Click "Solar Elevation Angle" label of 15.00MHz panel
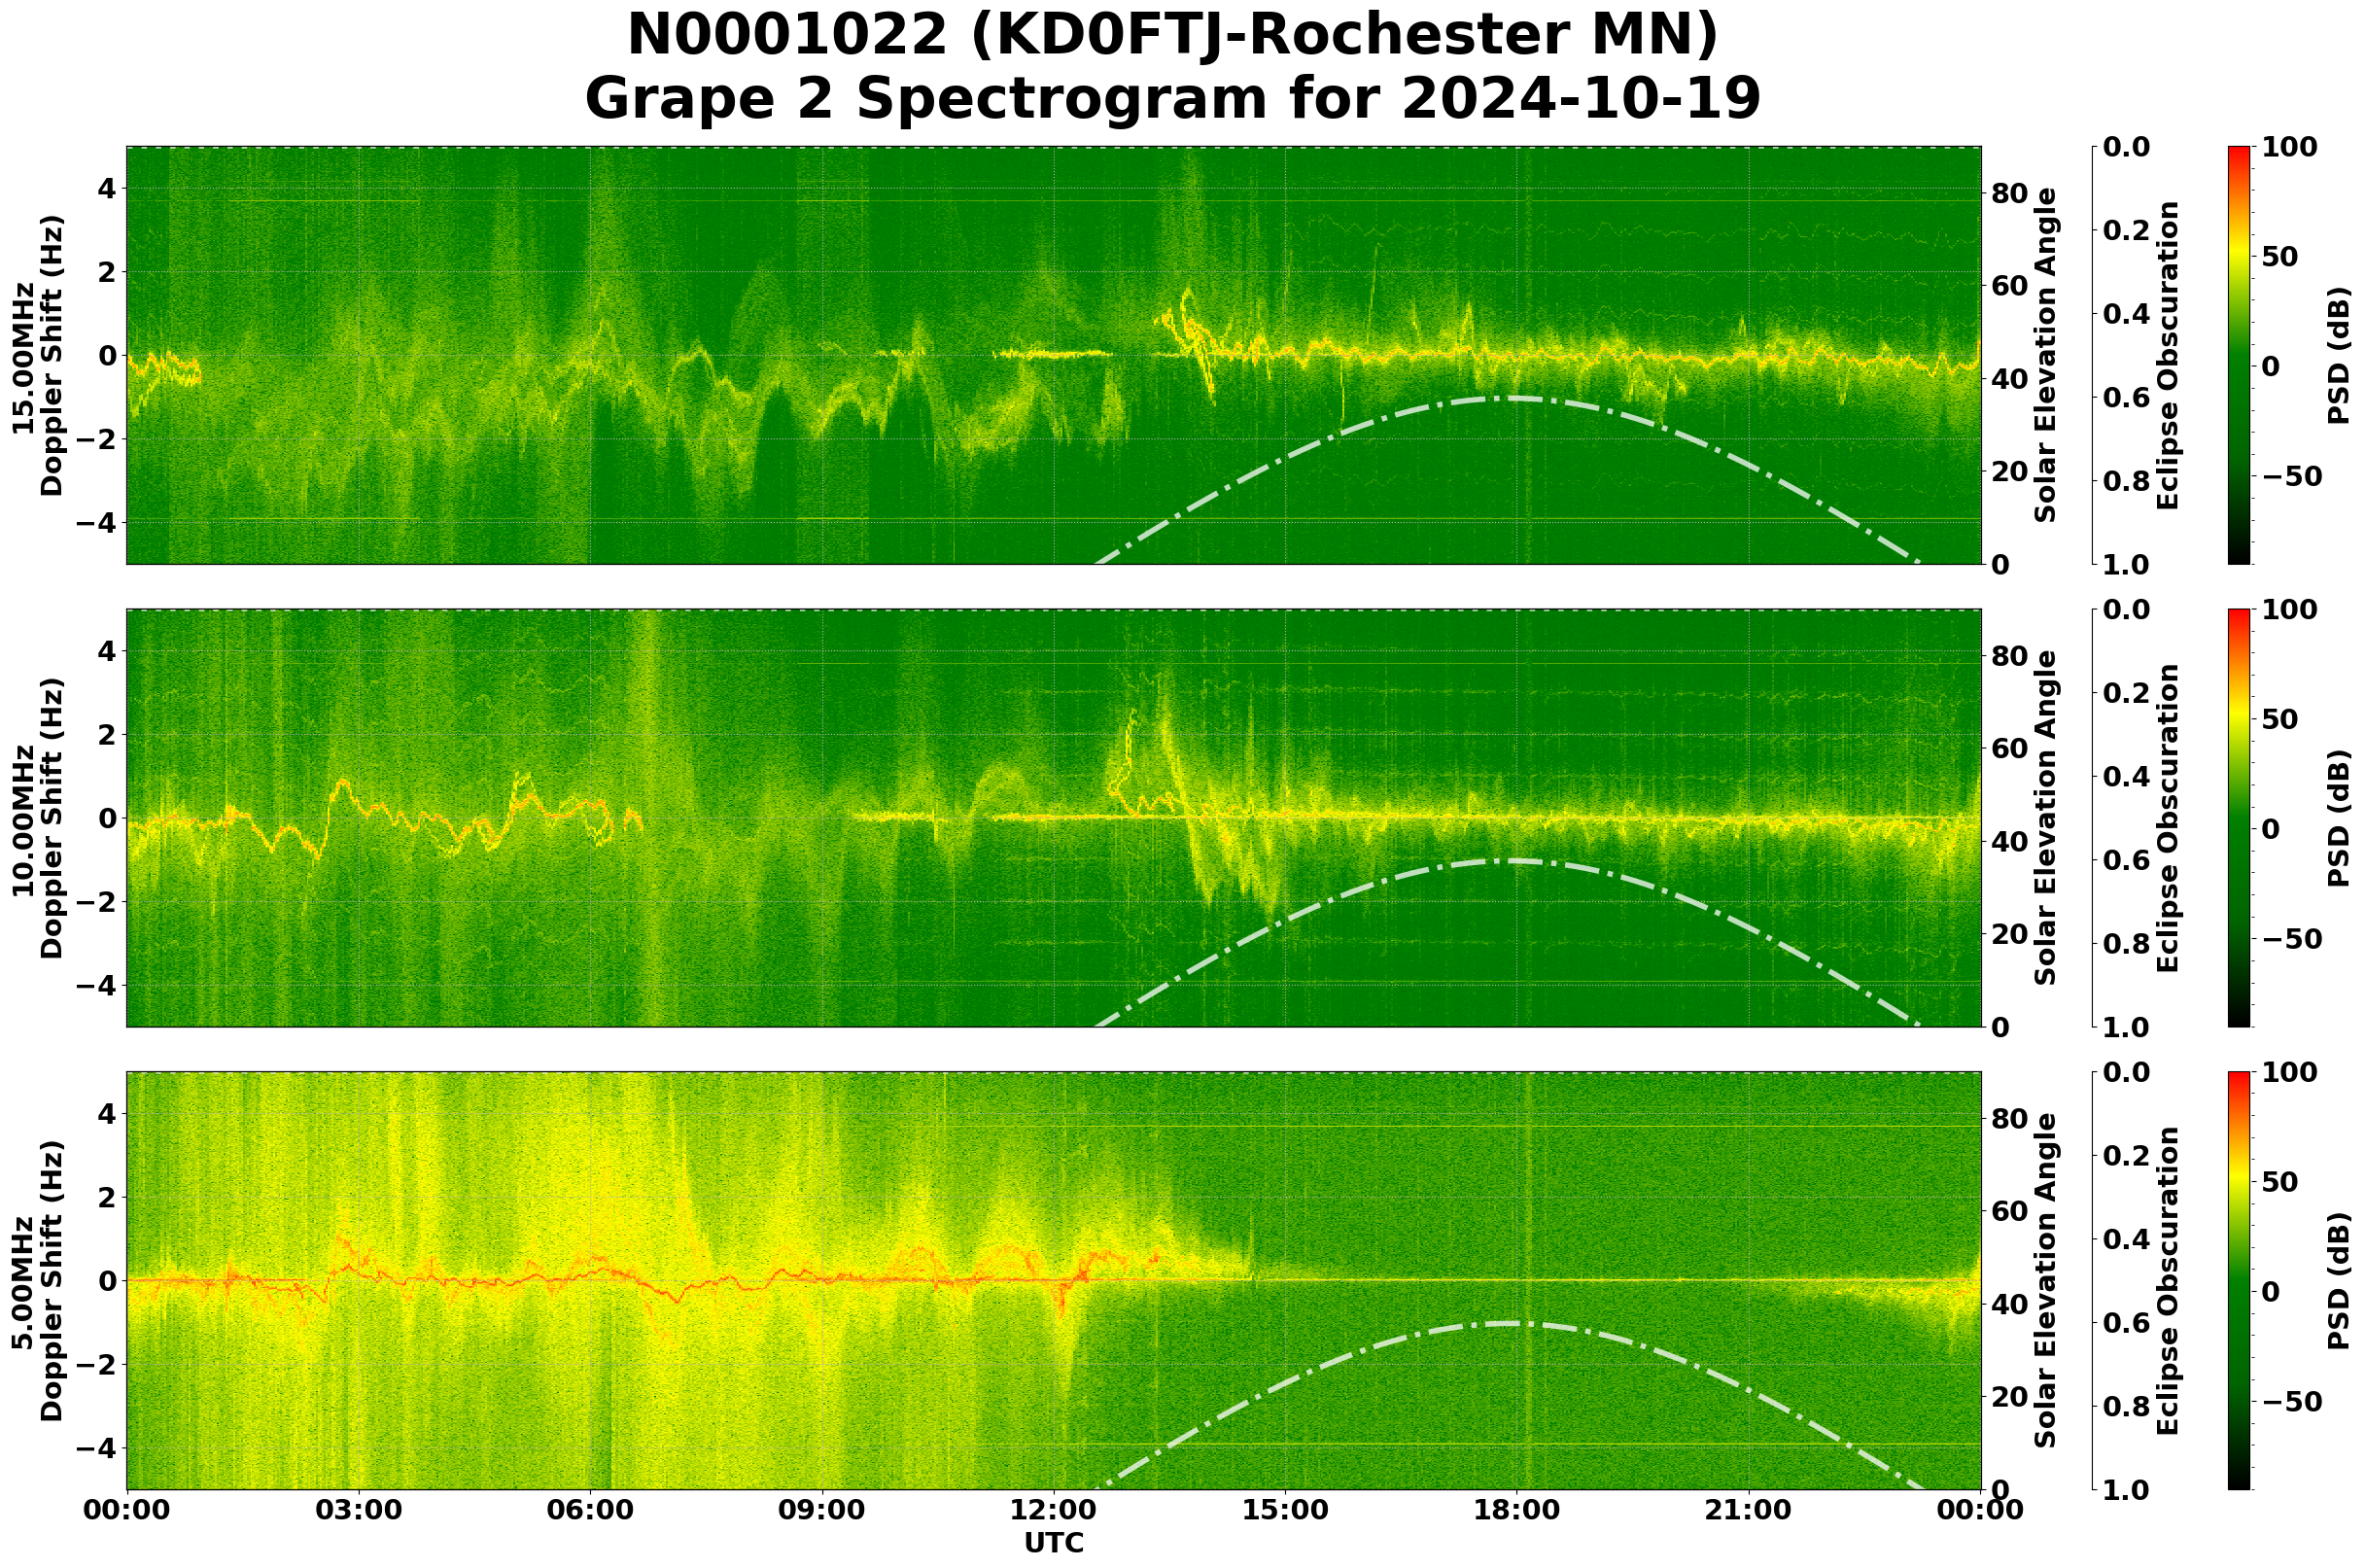The height and width of the screenshot is (1568, 2365). point(2047,356)
